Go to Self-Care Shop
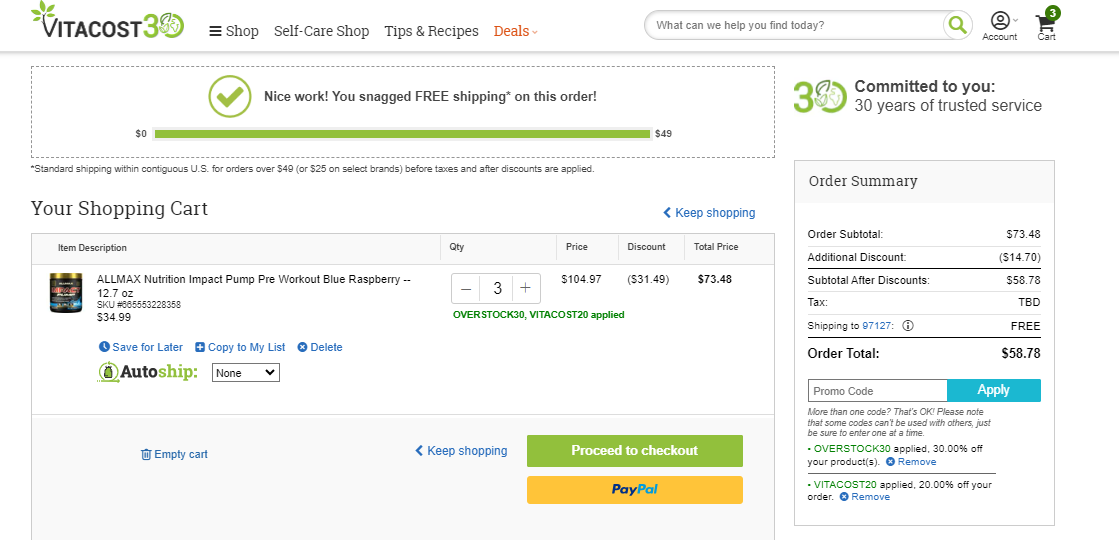This screenshot has height=540, width=1119. [321, 31]
